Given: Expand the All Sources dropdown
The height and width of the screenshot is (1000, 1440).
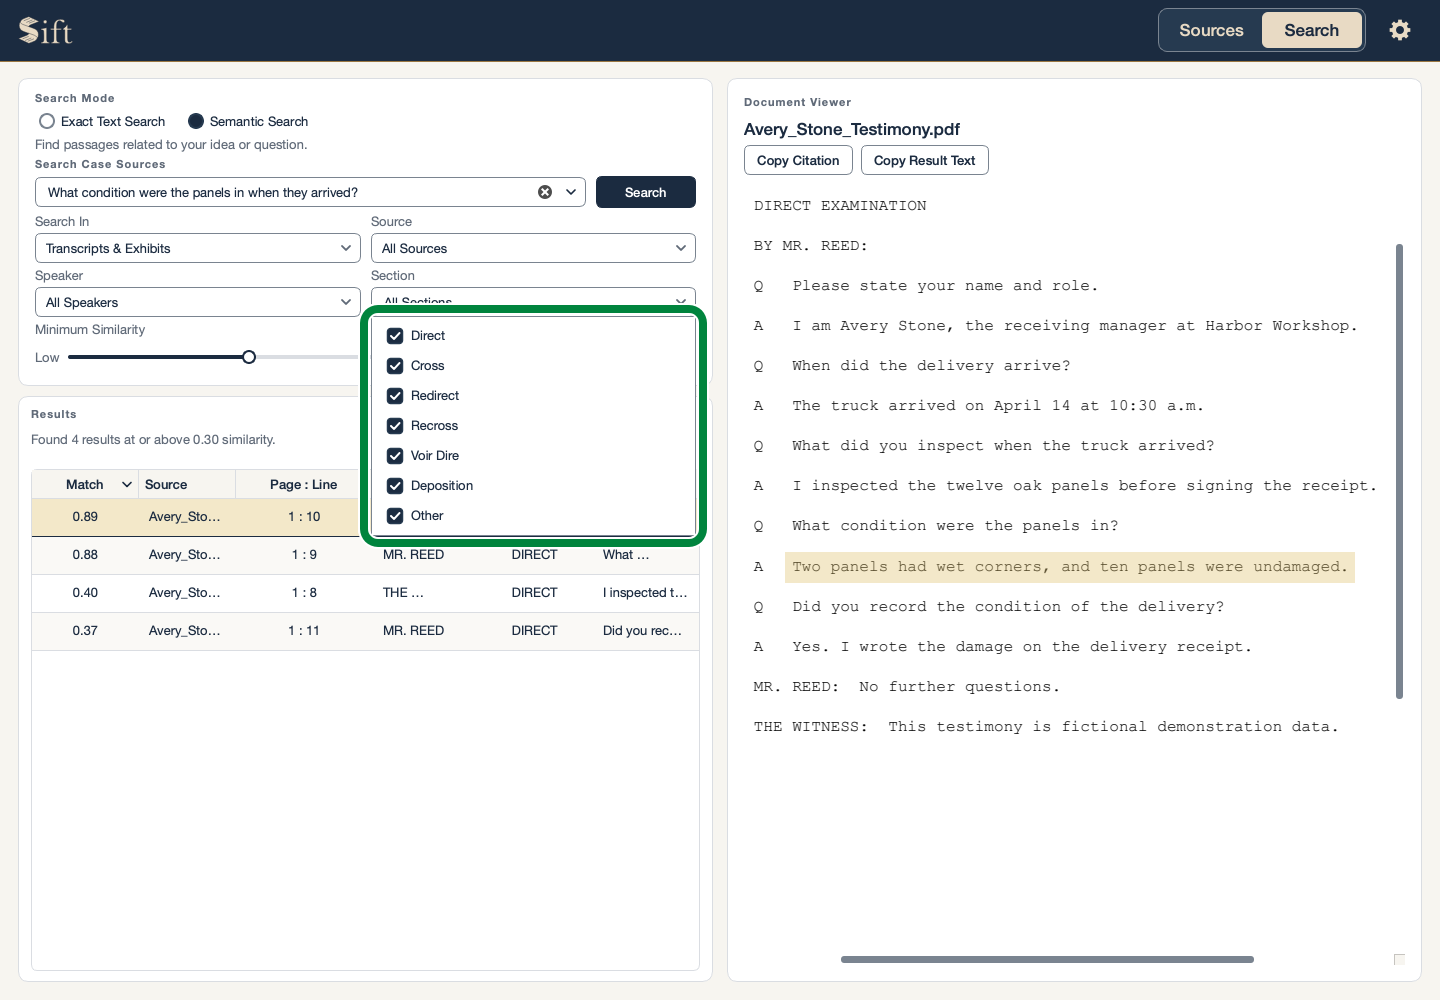Looking at the screenshot, I should pyautogui.click(x=533, y=248).
